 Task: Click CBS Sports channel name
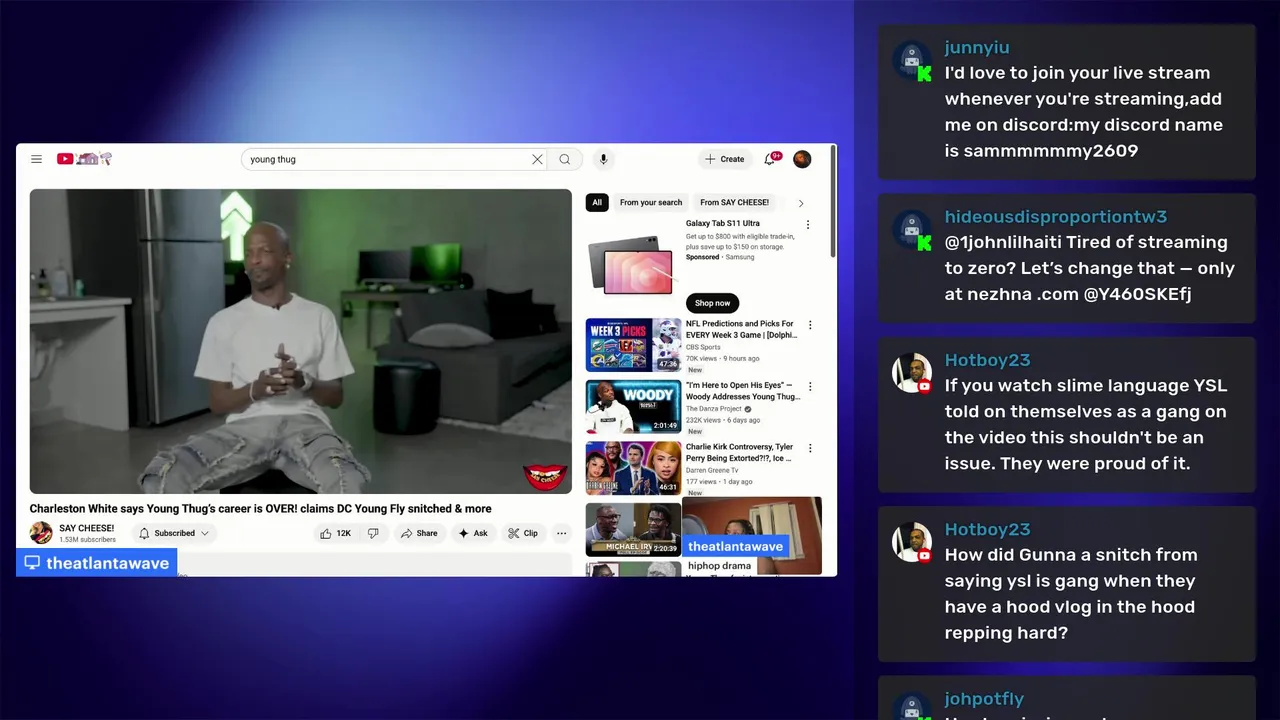click(x=703, y=348)
